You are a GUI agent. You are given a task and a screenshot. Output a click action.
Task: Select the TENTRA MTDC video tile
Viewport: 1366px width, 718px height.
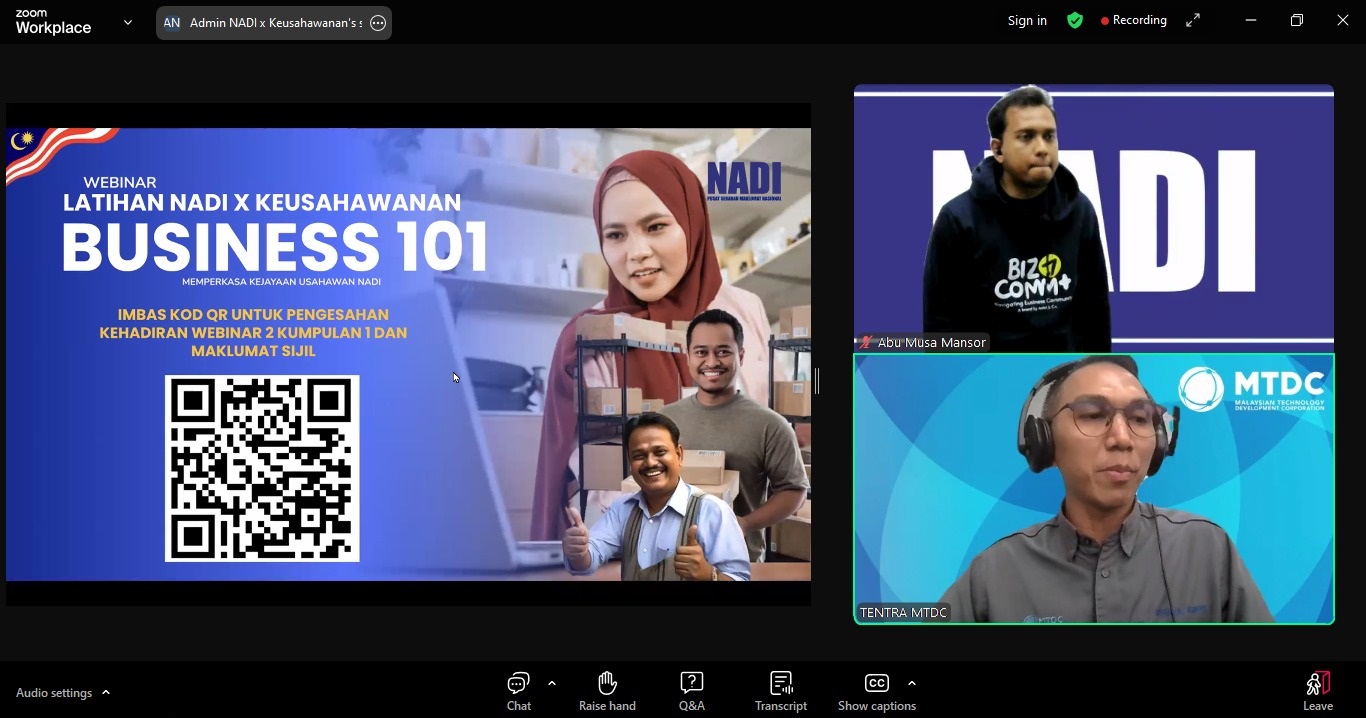coord(1094,489)
